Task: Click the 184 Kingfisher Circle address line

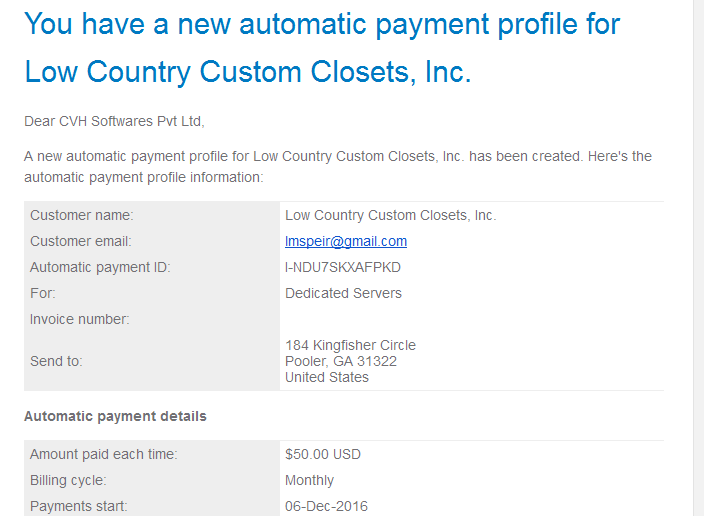Action: click(x=350, y=345)
